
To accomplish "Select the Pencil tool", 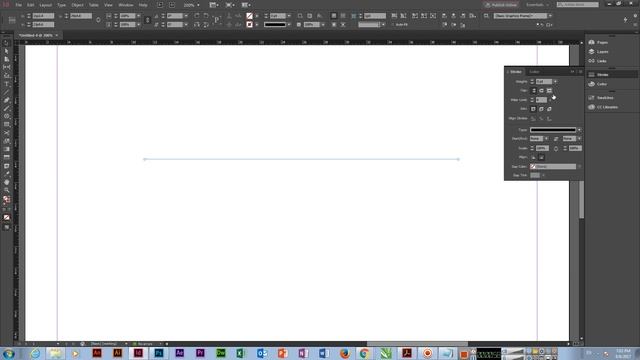I will point(7,109).
